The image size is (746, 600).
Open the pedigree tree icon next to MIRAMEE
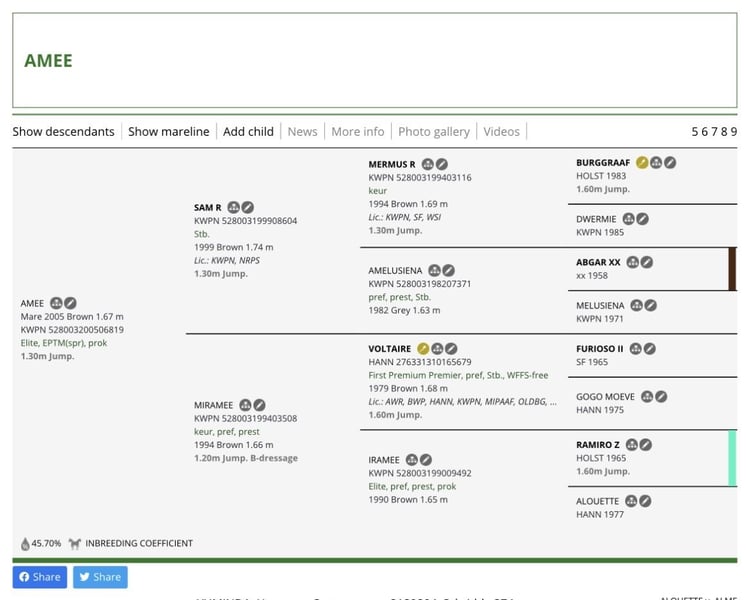[x=245, y=405]
